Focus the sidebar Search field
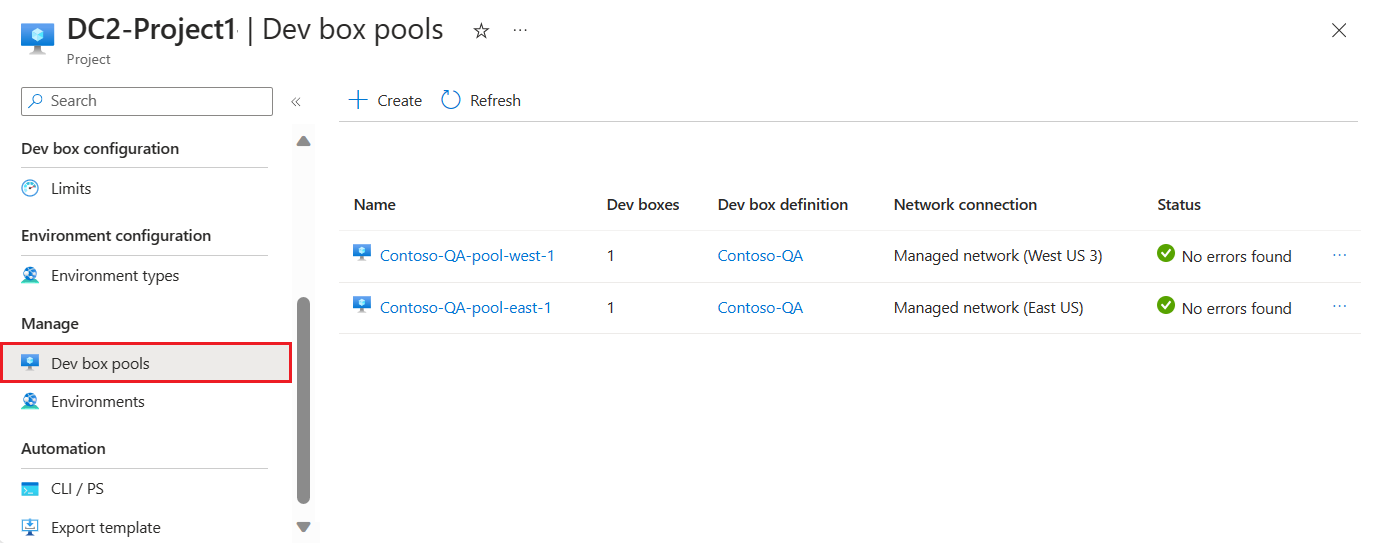This screenshot has width=1374, height=545. pos(147,101)
